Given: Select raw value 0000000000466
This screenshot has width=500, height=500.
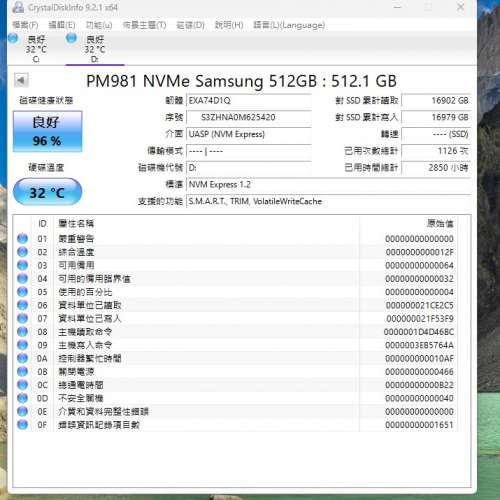Looking at the screenshot, I should click(x=419, y=372).
